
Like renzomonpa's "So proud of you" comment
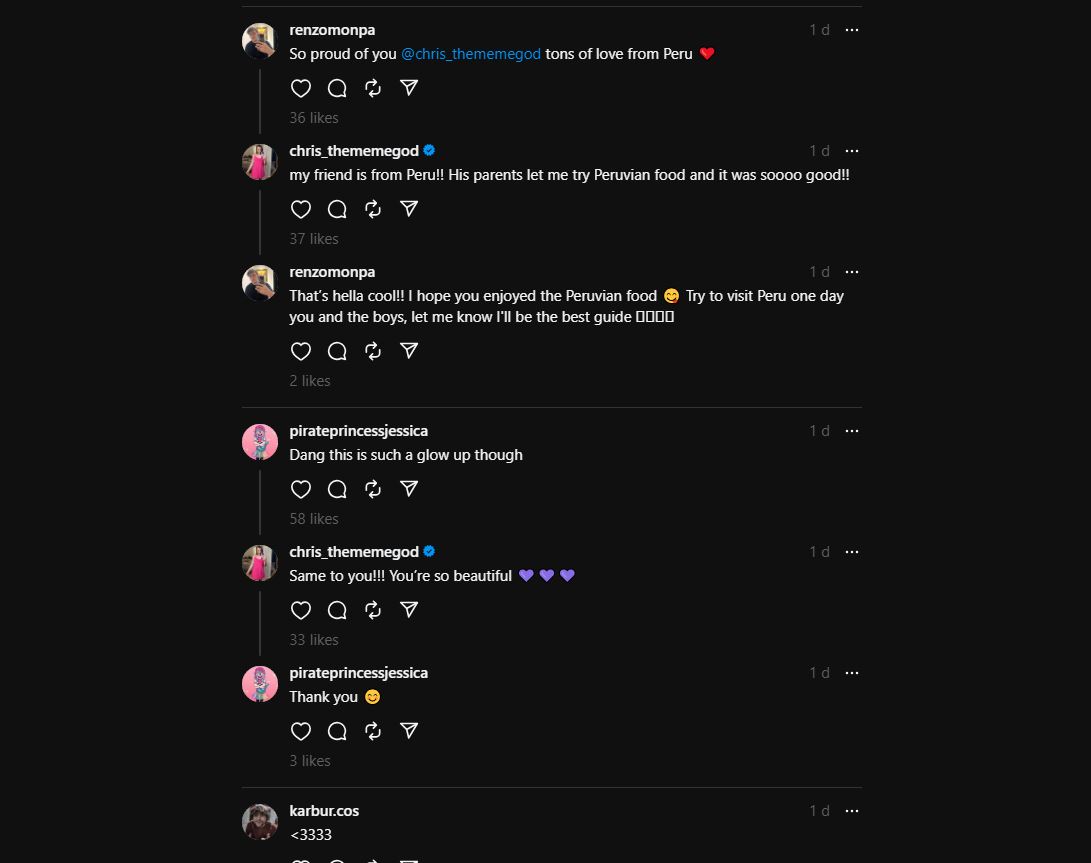(301, 88)
